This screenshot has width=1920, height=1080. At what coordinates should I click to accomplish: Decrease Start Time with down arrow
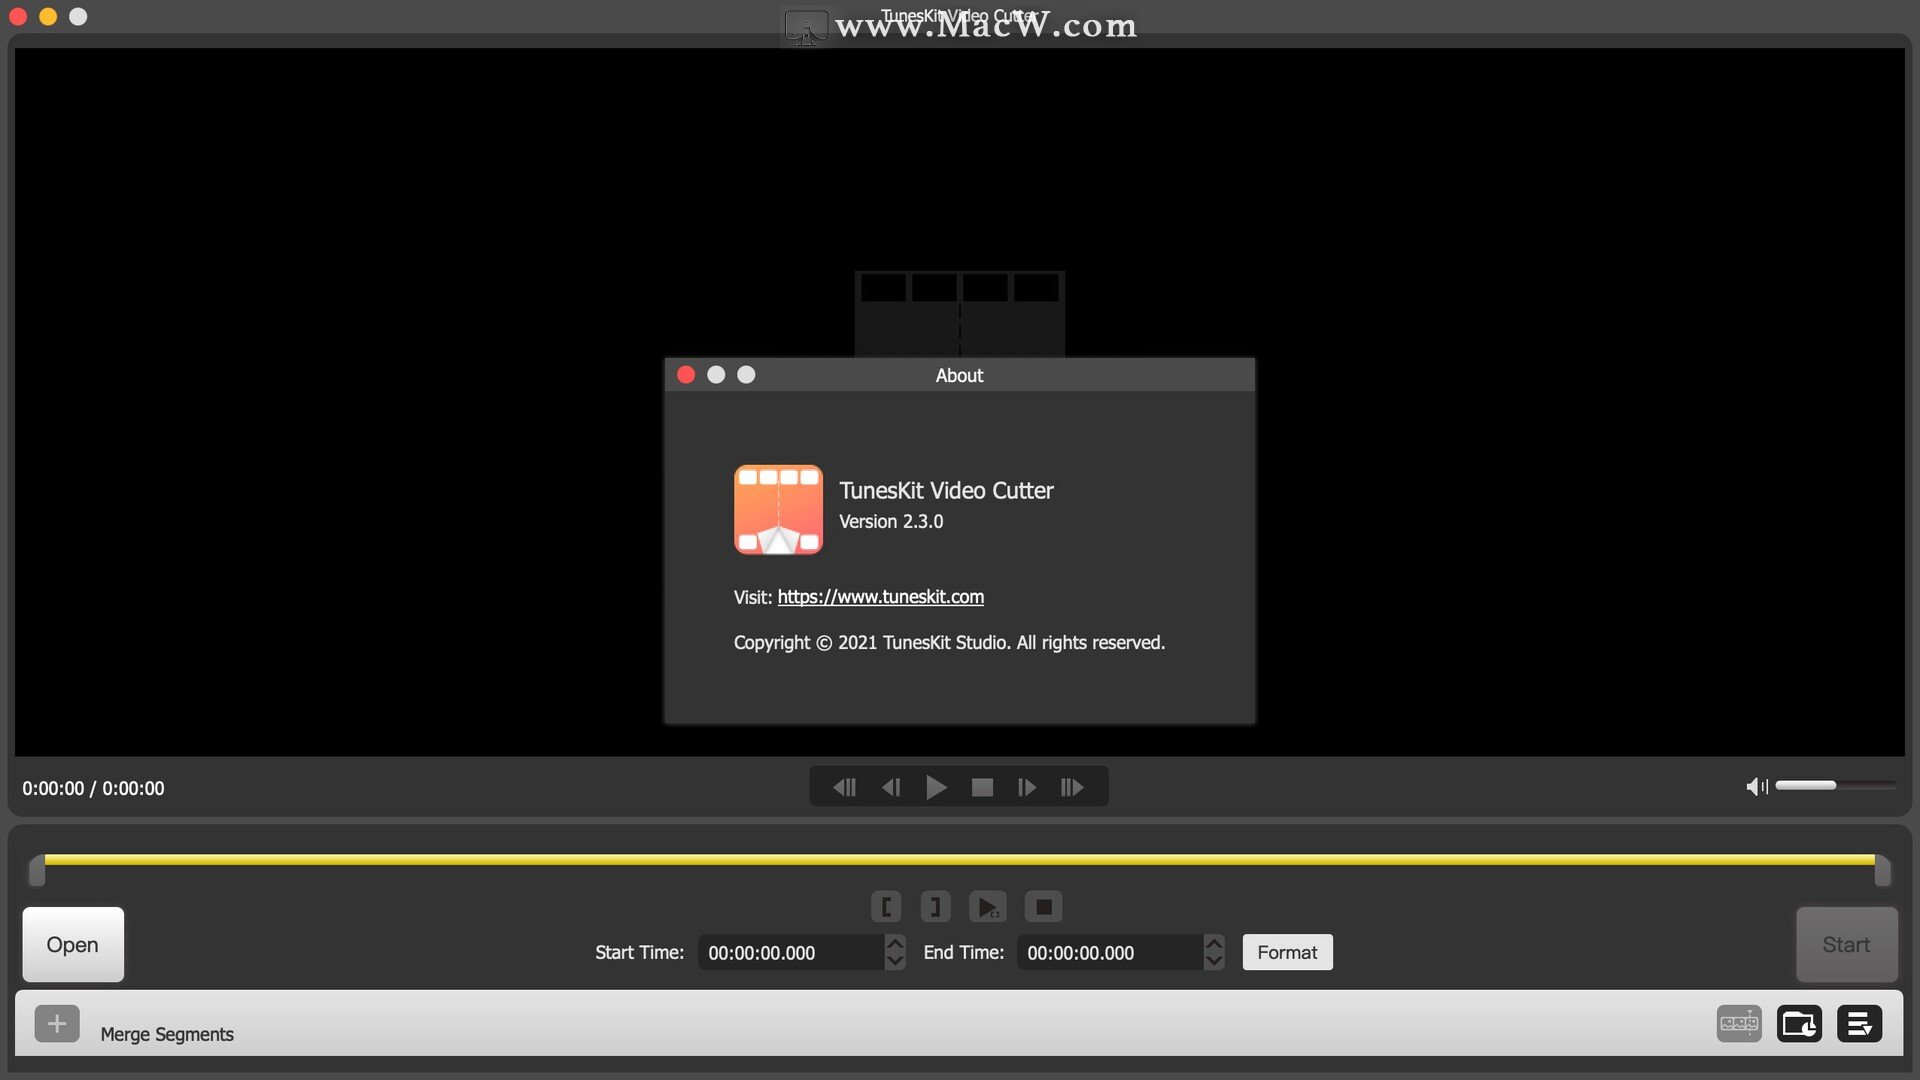click(895, 961)
